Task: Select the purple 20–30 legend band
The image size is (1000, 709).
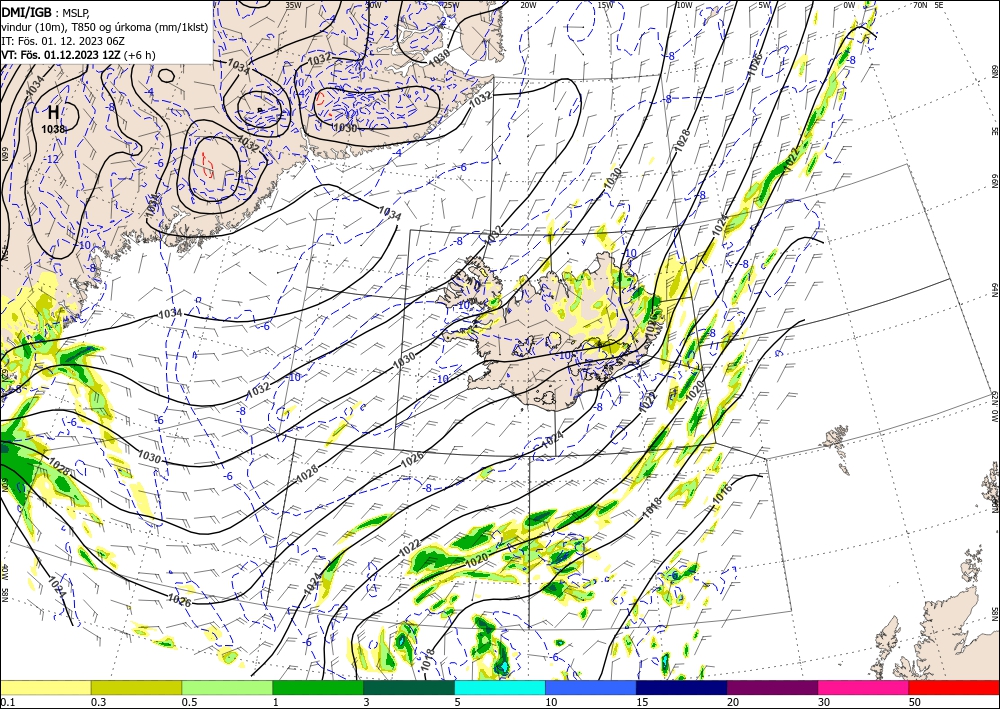Action: [772, 687]
